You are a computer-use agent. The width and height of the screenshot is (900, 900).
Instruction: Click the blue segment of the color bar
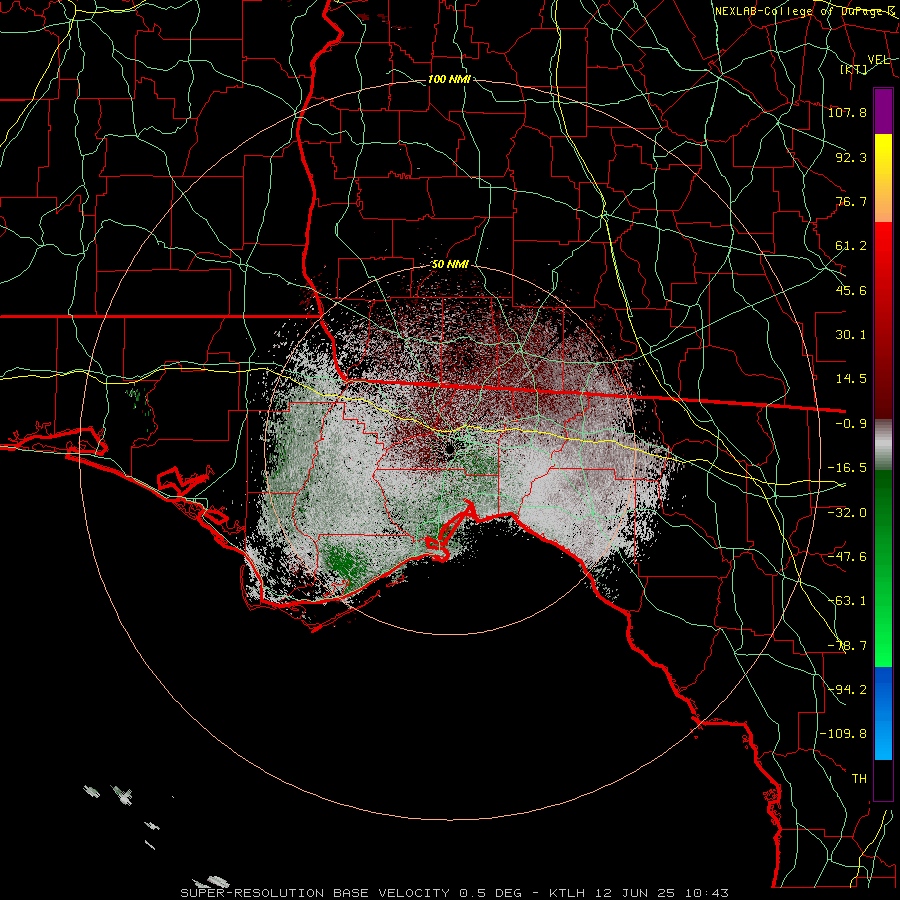[x=883, y=713]
